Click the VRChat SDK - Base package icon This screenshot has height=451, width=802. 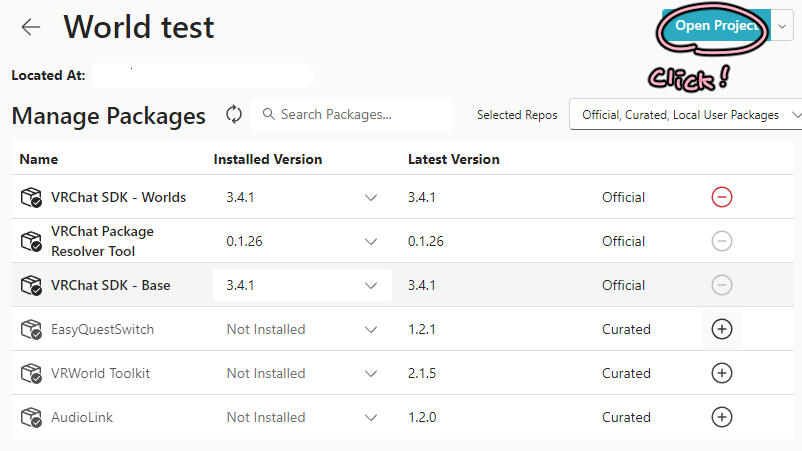[x=31, y=285]
